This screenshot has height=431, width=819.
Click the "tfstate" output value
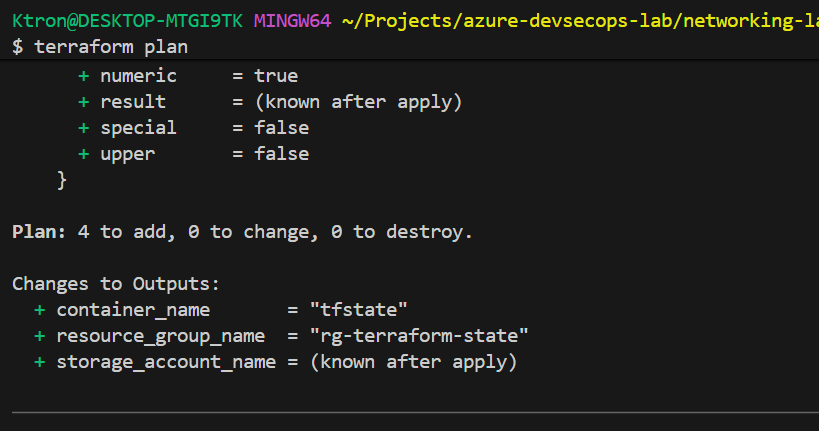358,310
